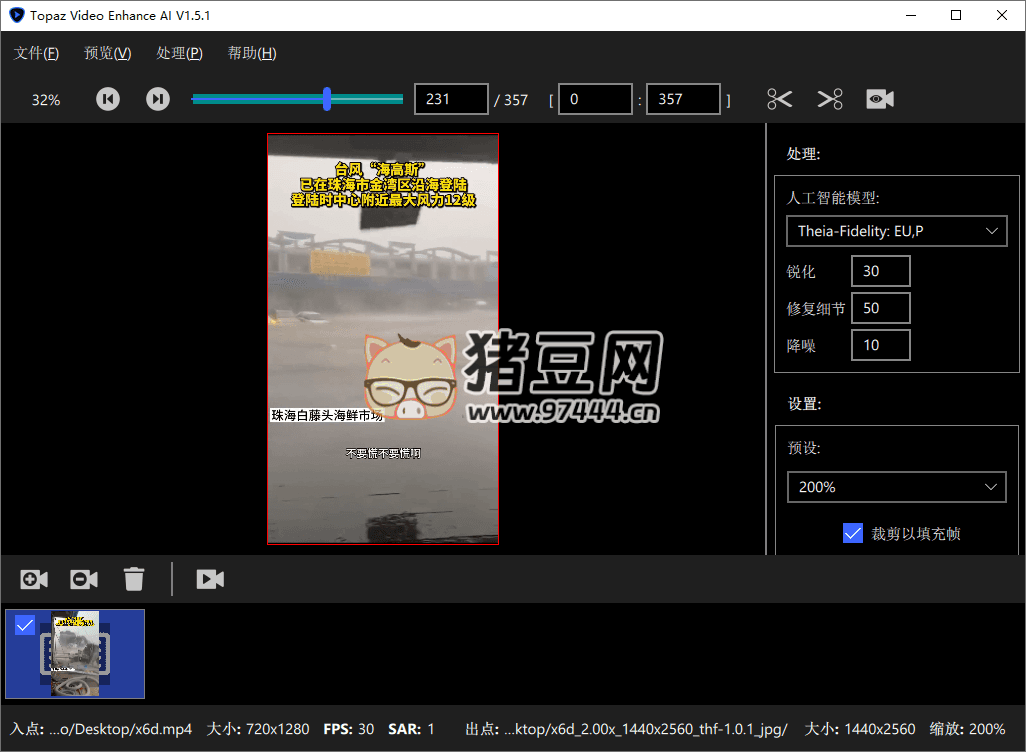Jump to last frame with skip-forward control
The height and width of the screenshot is (752, 1026).
(157, 99)
